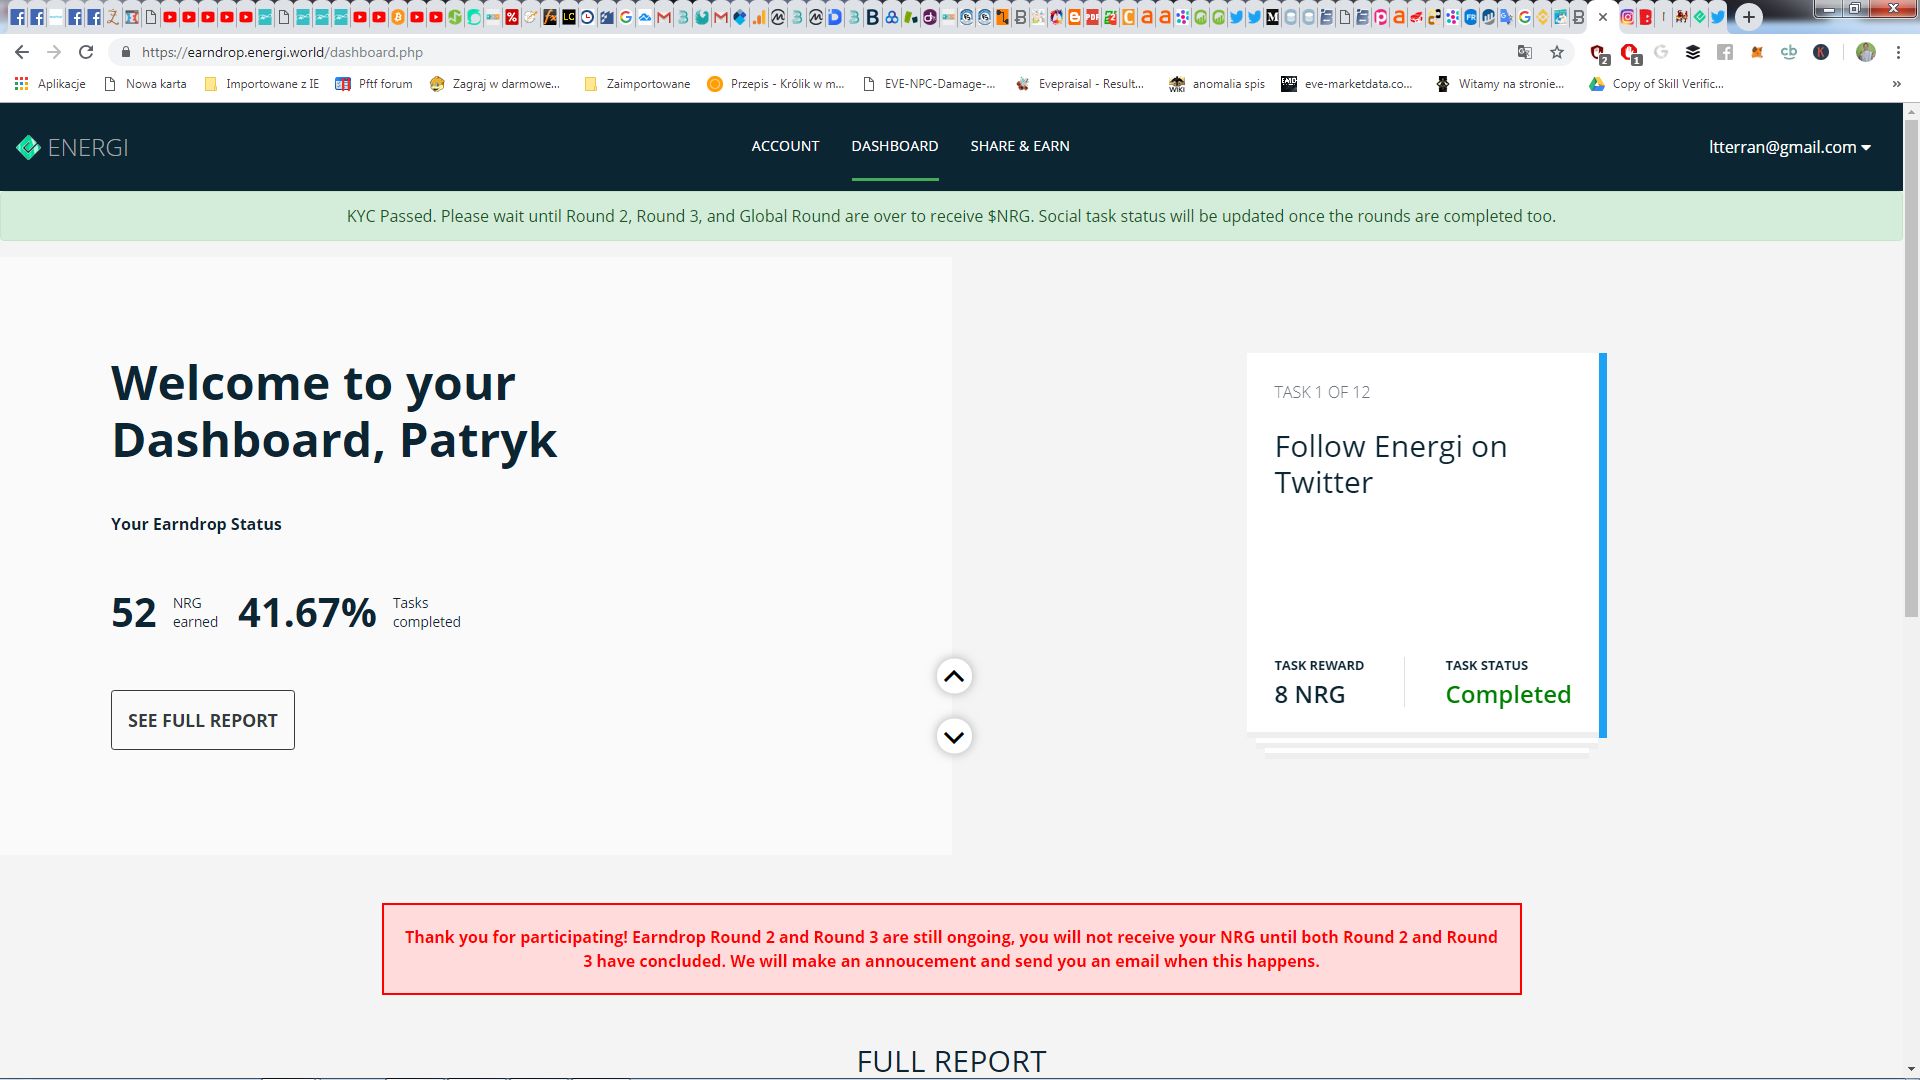Click the translate page icon in address bar
The height and width of the screenshot is (1080, 1920).
click(1525, 52)
